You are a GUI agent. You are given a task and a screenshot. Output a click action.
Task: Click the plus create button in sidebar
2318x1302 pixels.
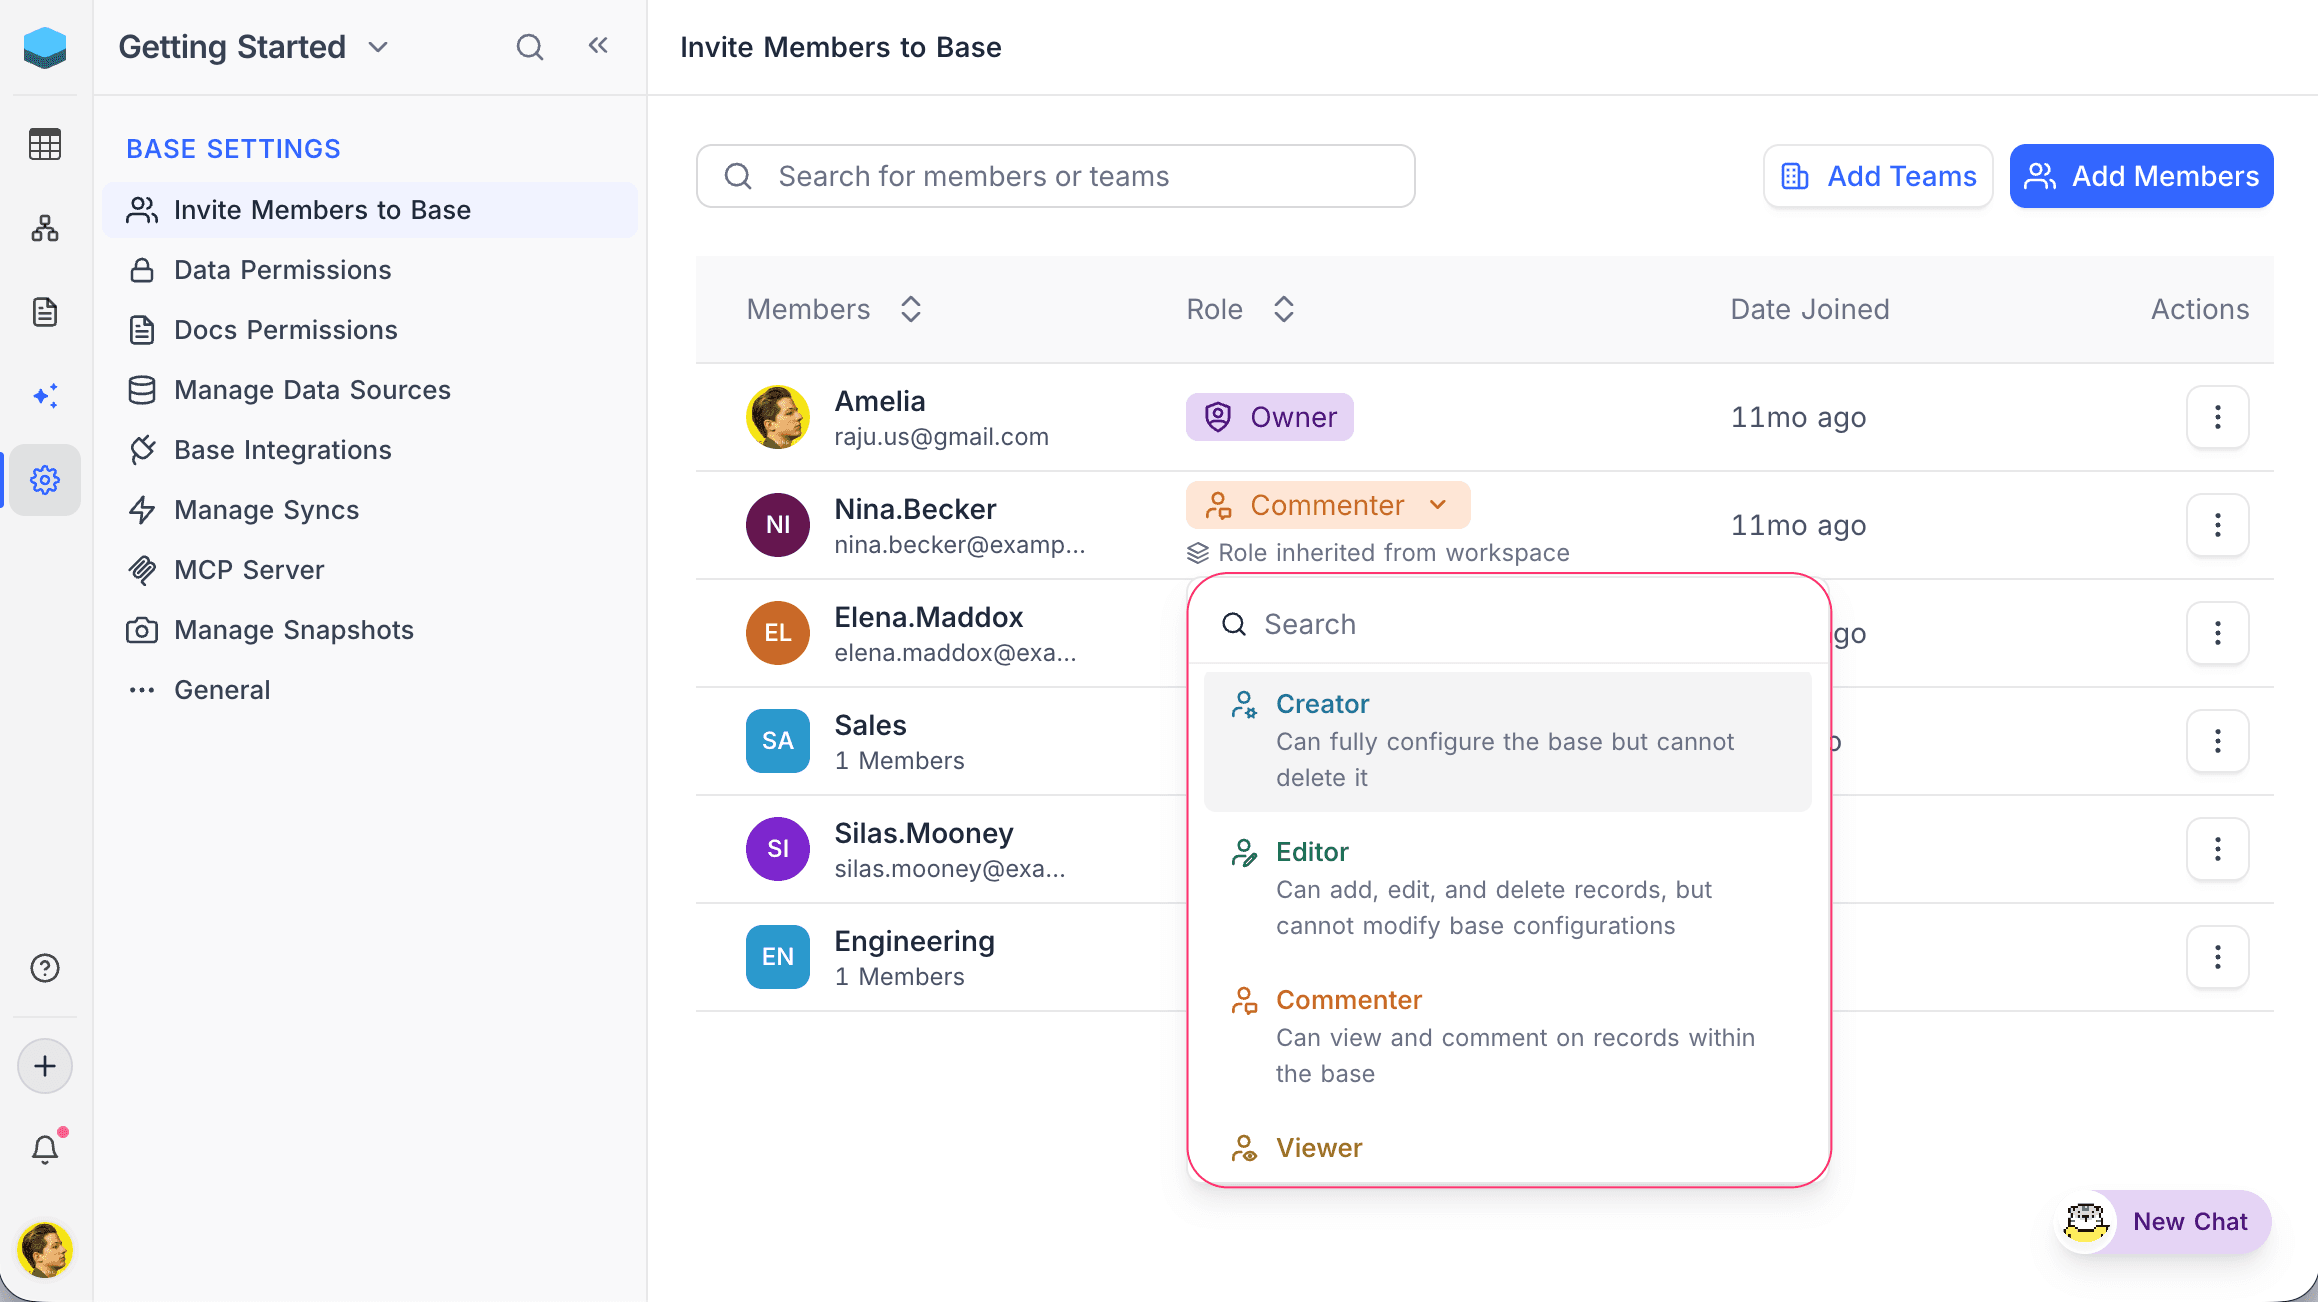(x=45, y=1066)
